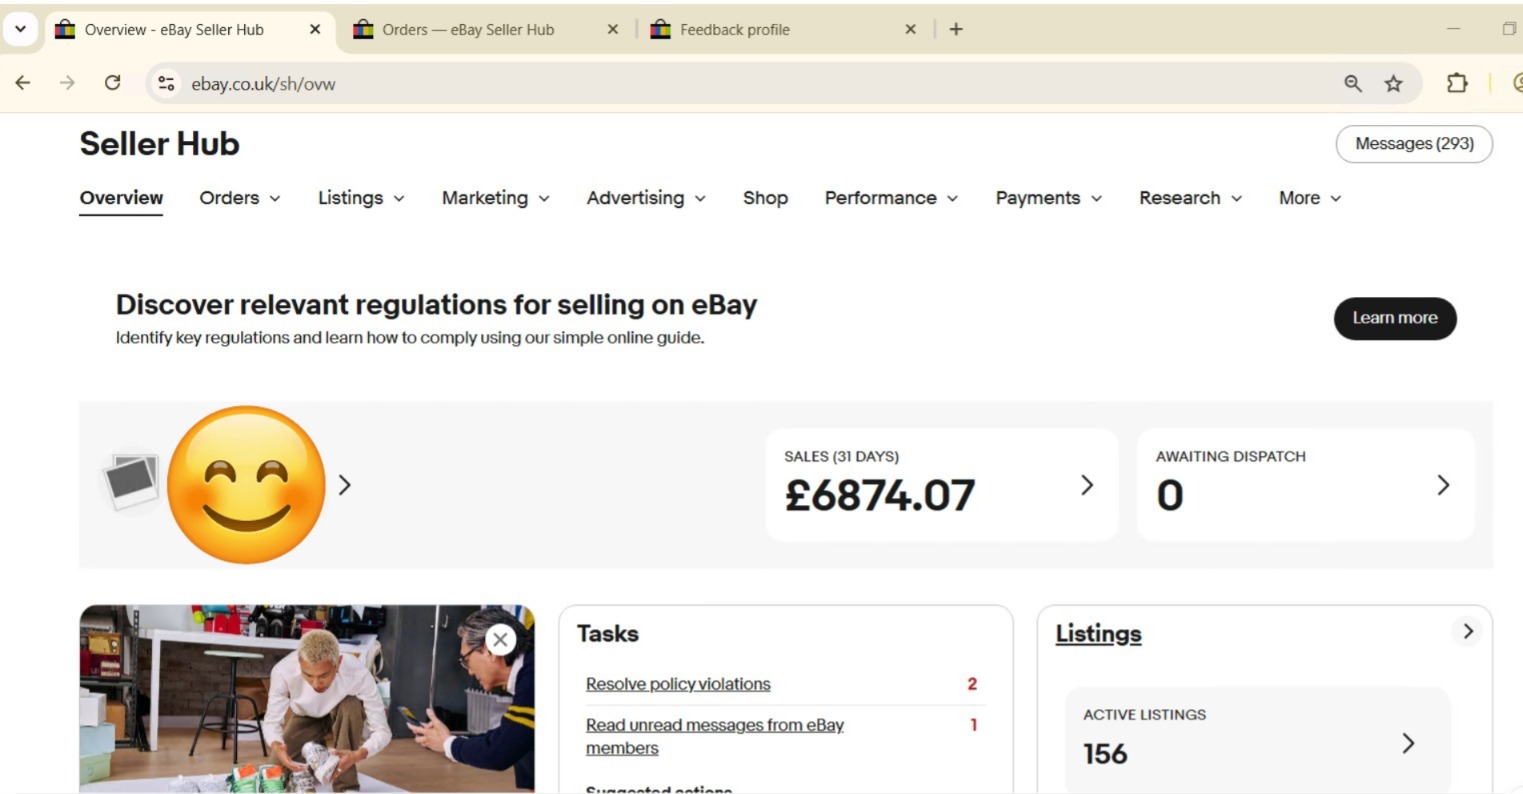
Task: Click the browser back arrow
Action: coord(22,83)
